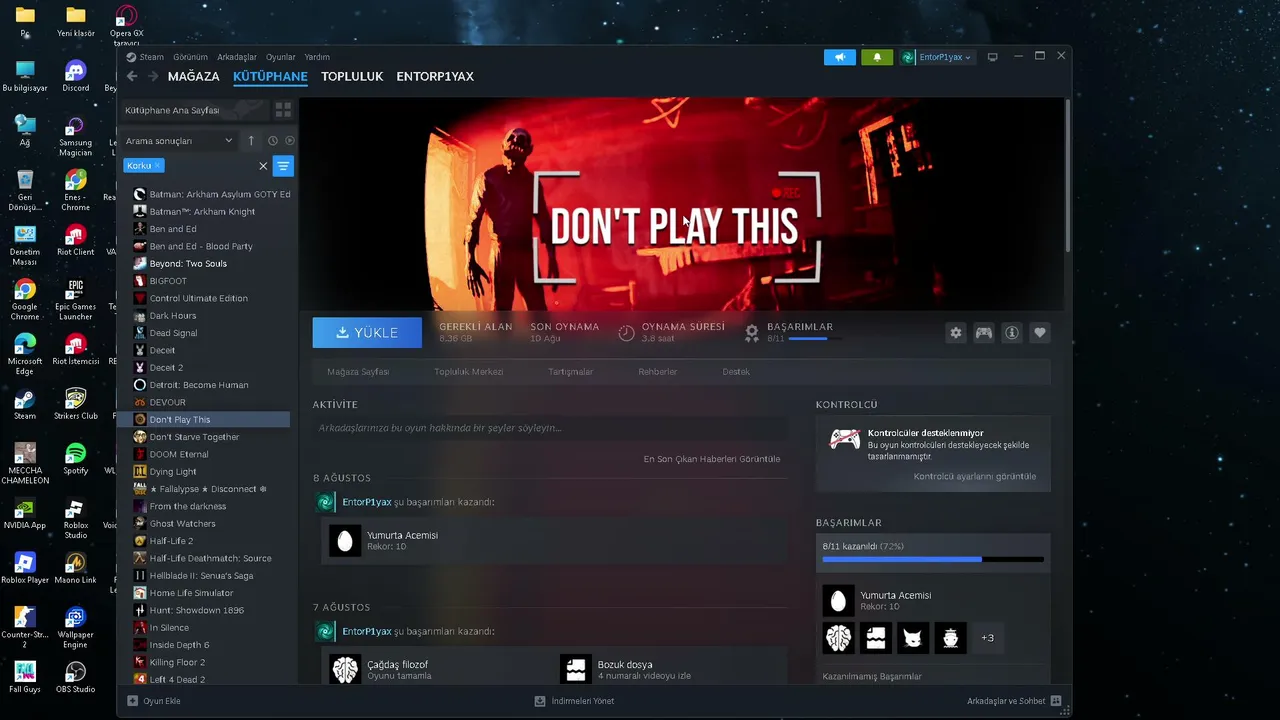Open the Friends and Chat icon

1056,701
